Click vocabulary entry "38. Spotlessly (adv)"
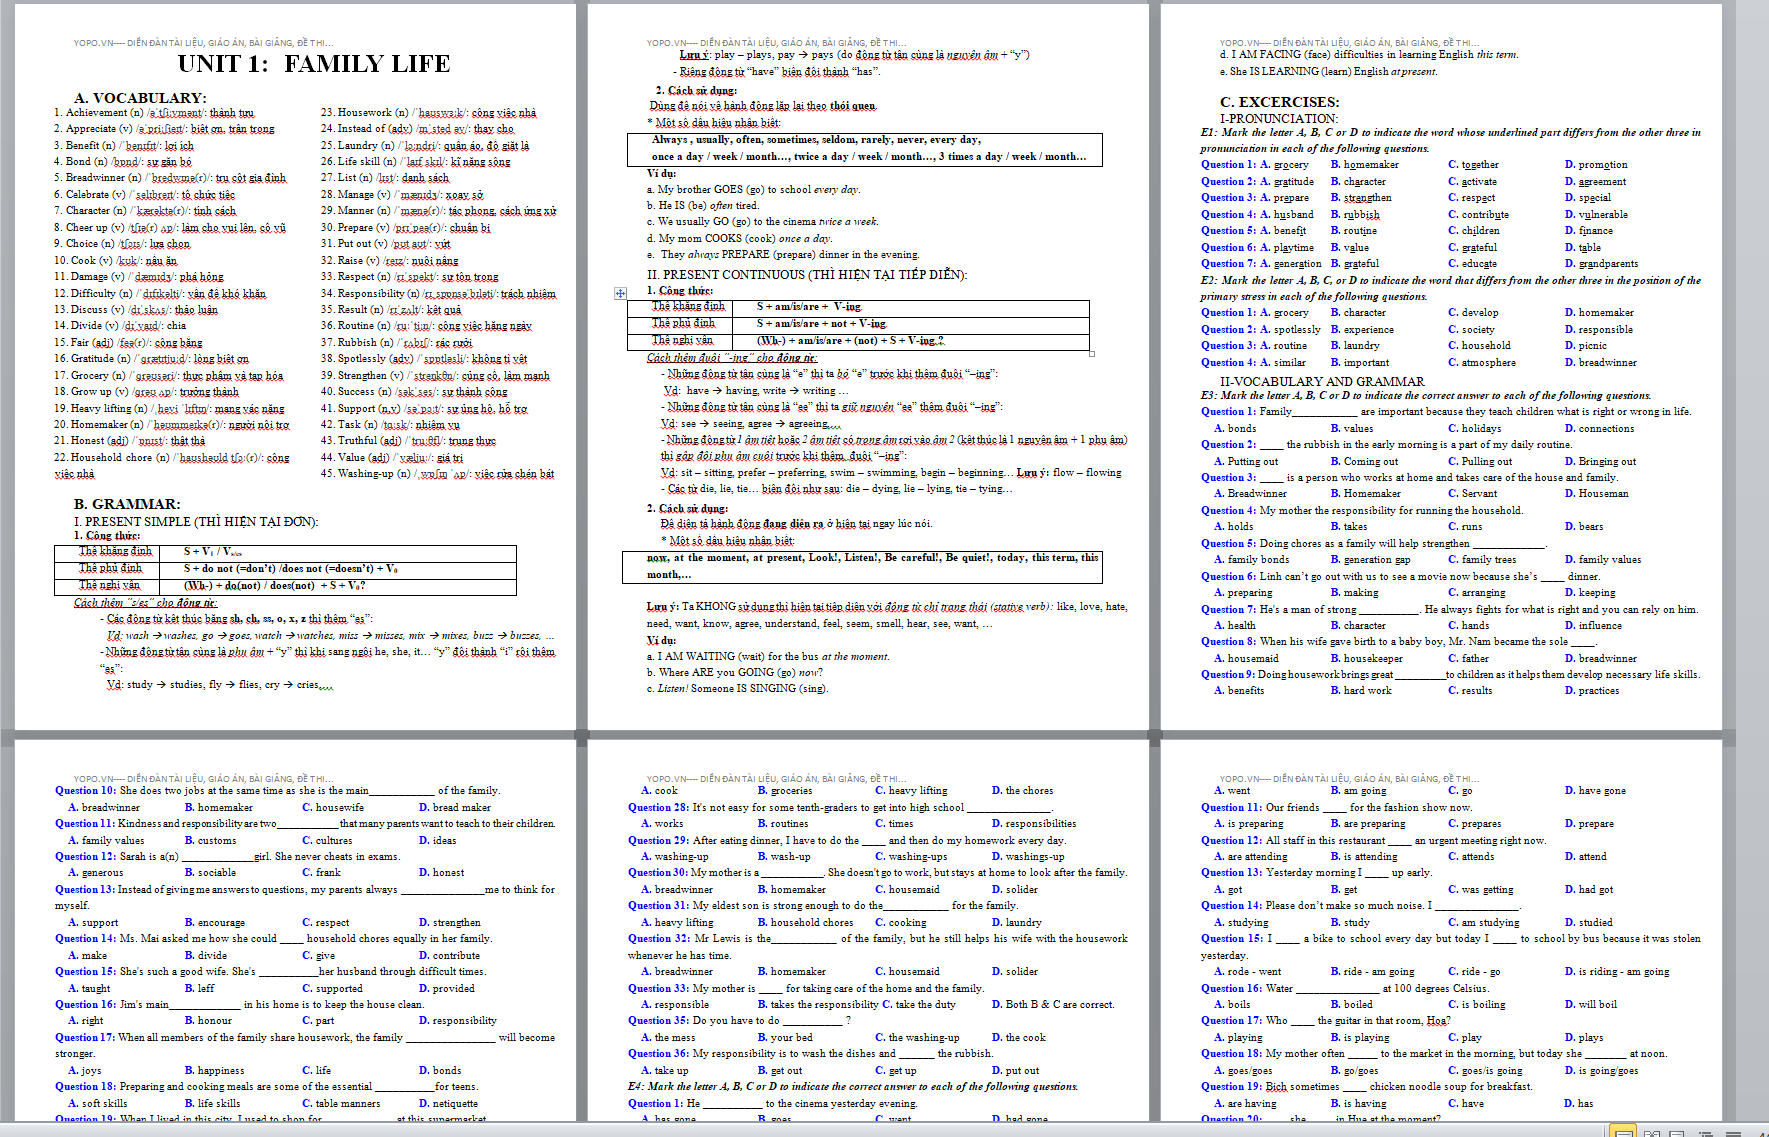Viewport: 1769px width, 1137px height. tap(367, 358)
